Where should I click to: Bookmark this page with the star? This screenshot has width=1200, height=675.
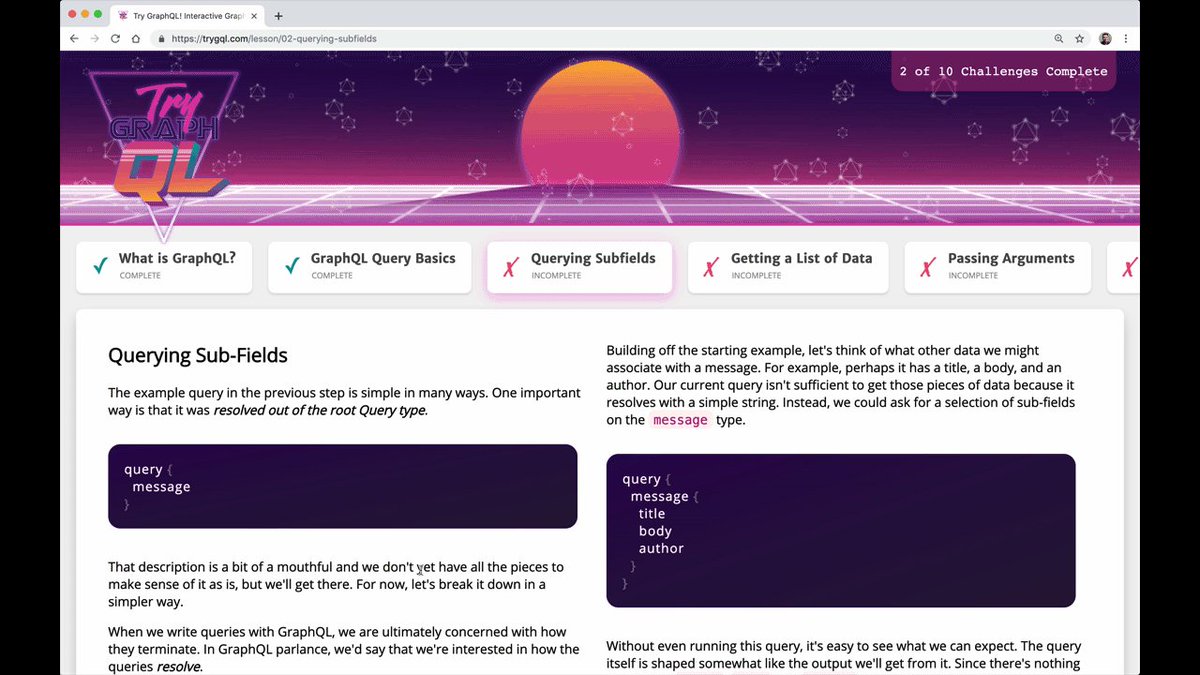pyautogui.click(x=1080, y=38)
